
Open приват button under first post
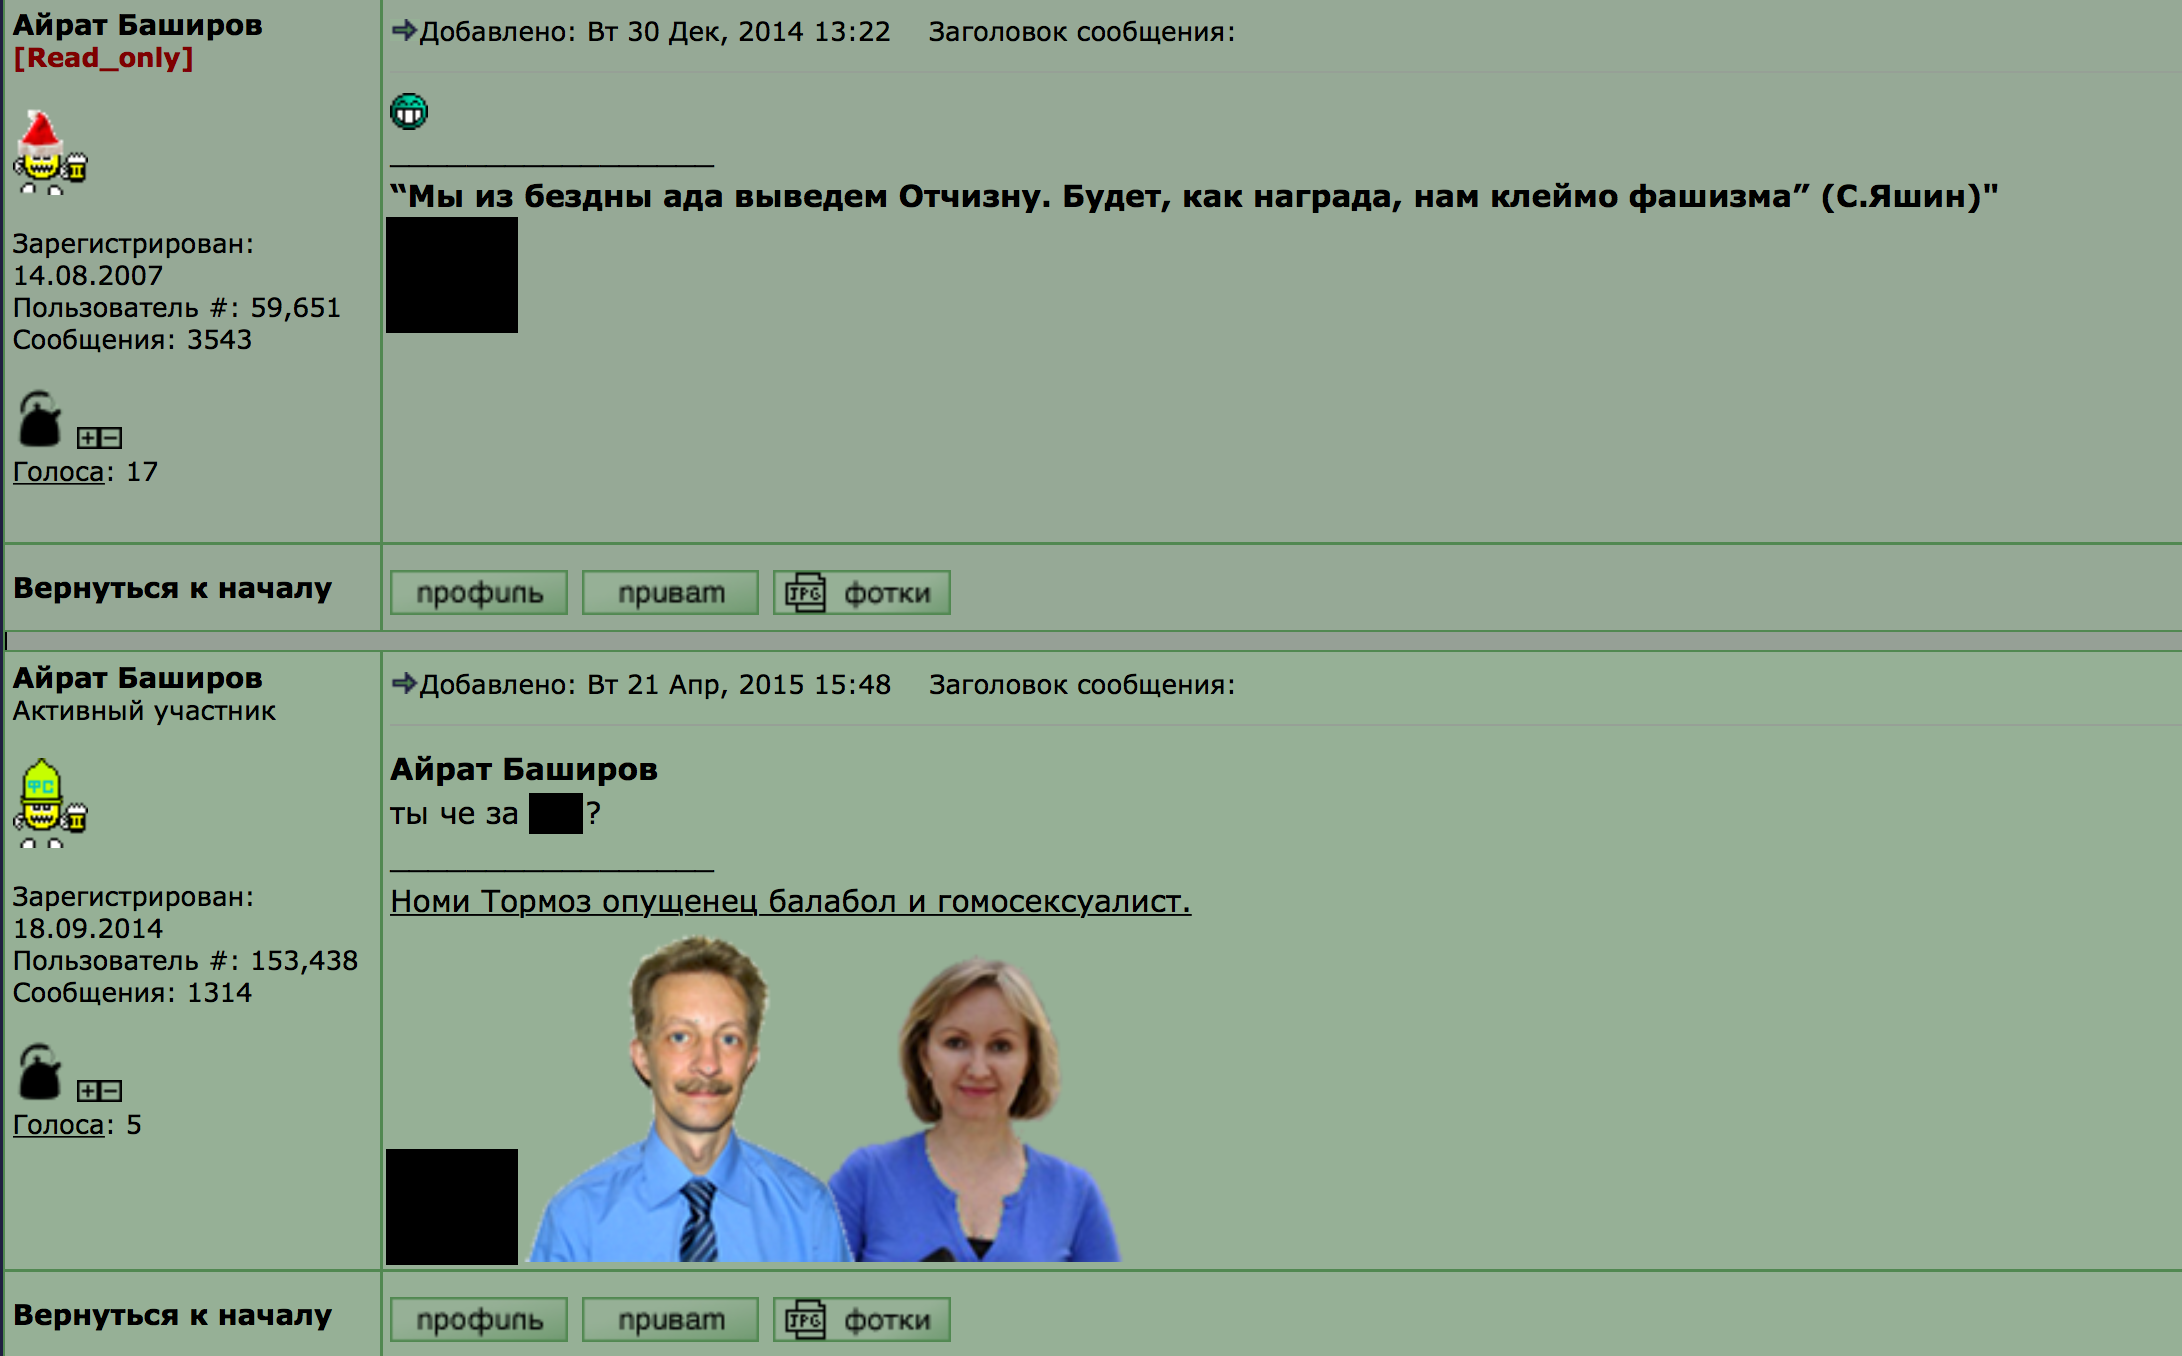coord(670,593)
